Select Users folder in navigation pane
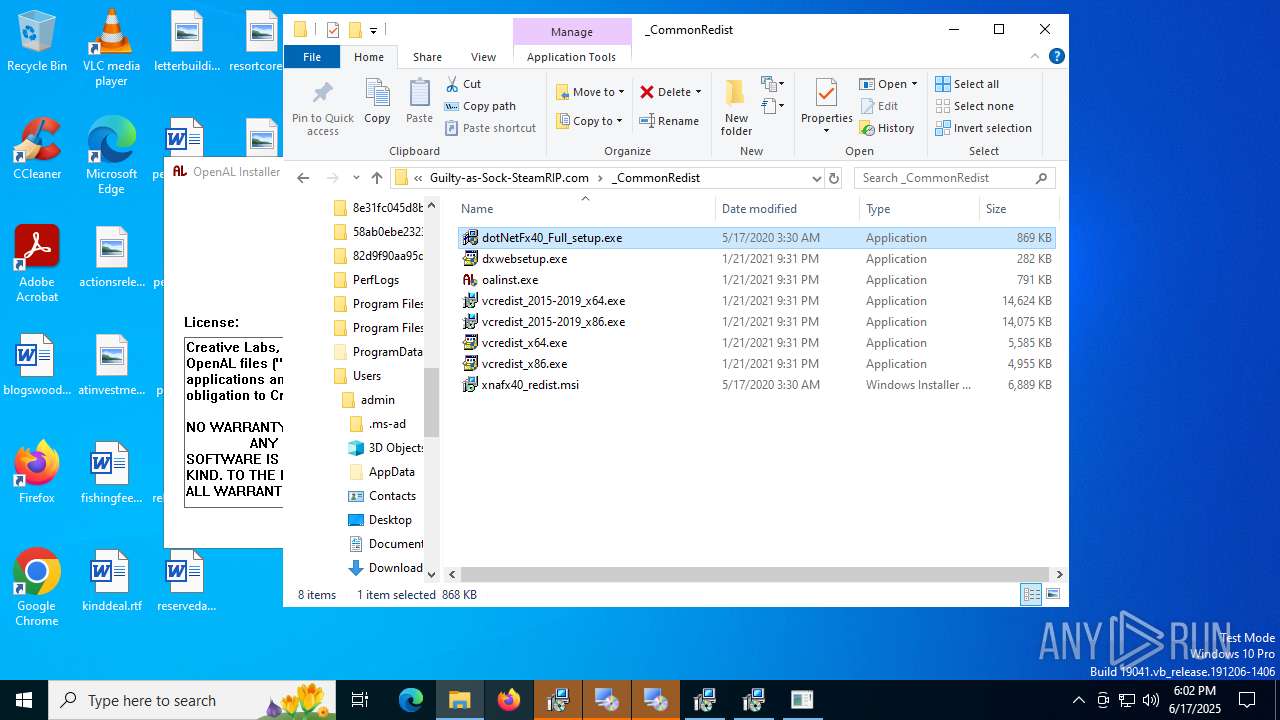 pos(367,376)
